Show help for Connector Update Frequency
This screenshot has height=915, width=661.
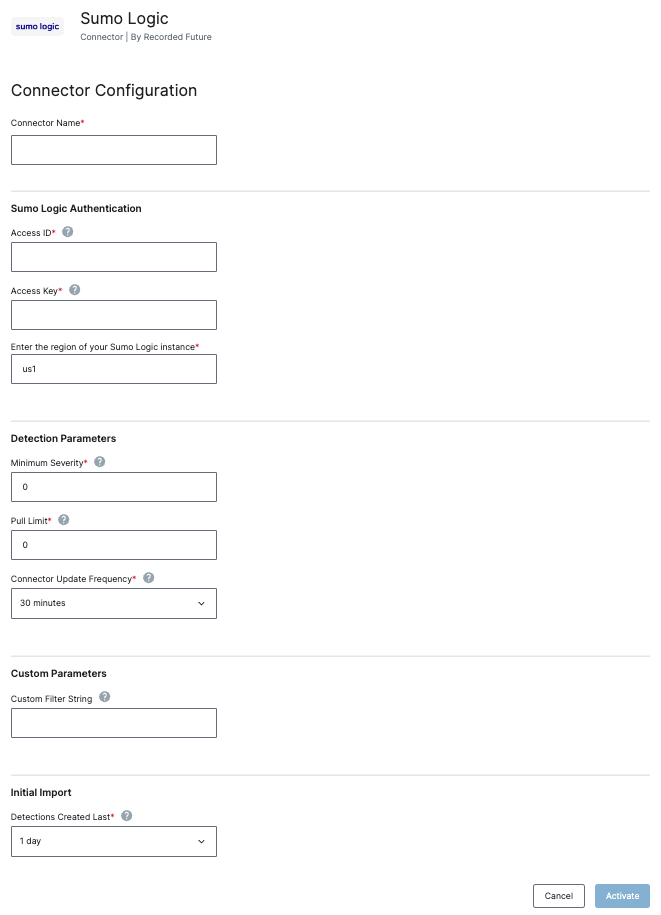(x=149, y=578)
